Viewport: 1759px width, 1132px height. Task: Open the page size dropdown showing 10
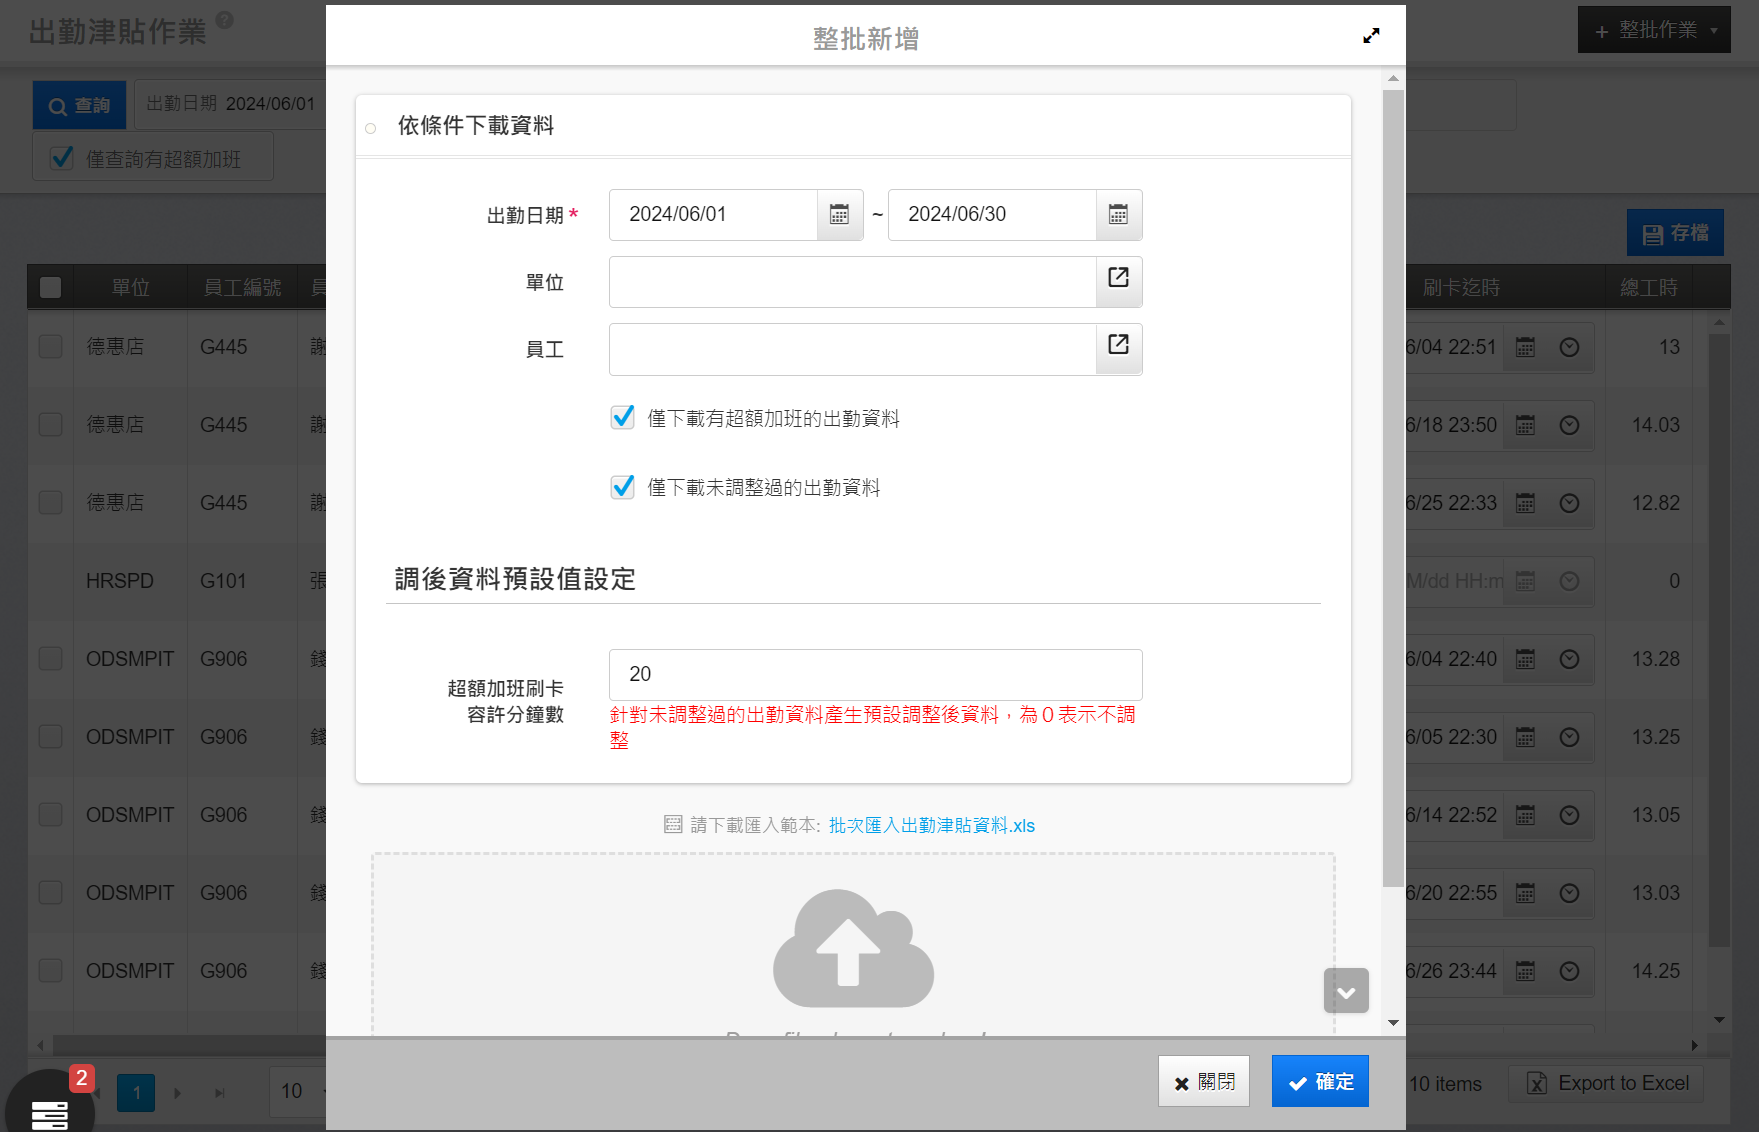pyautogui.click(x=297, y=1091)
